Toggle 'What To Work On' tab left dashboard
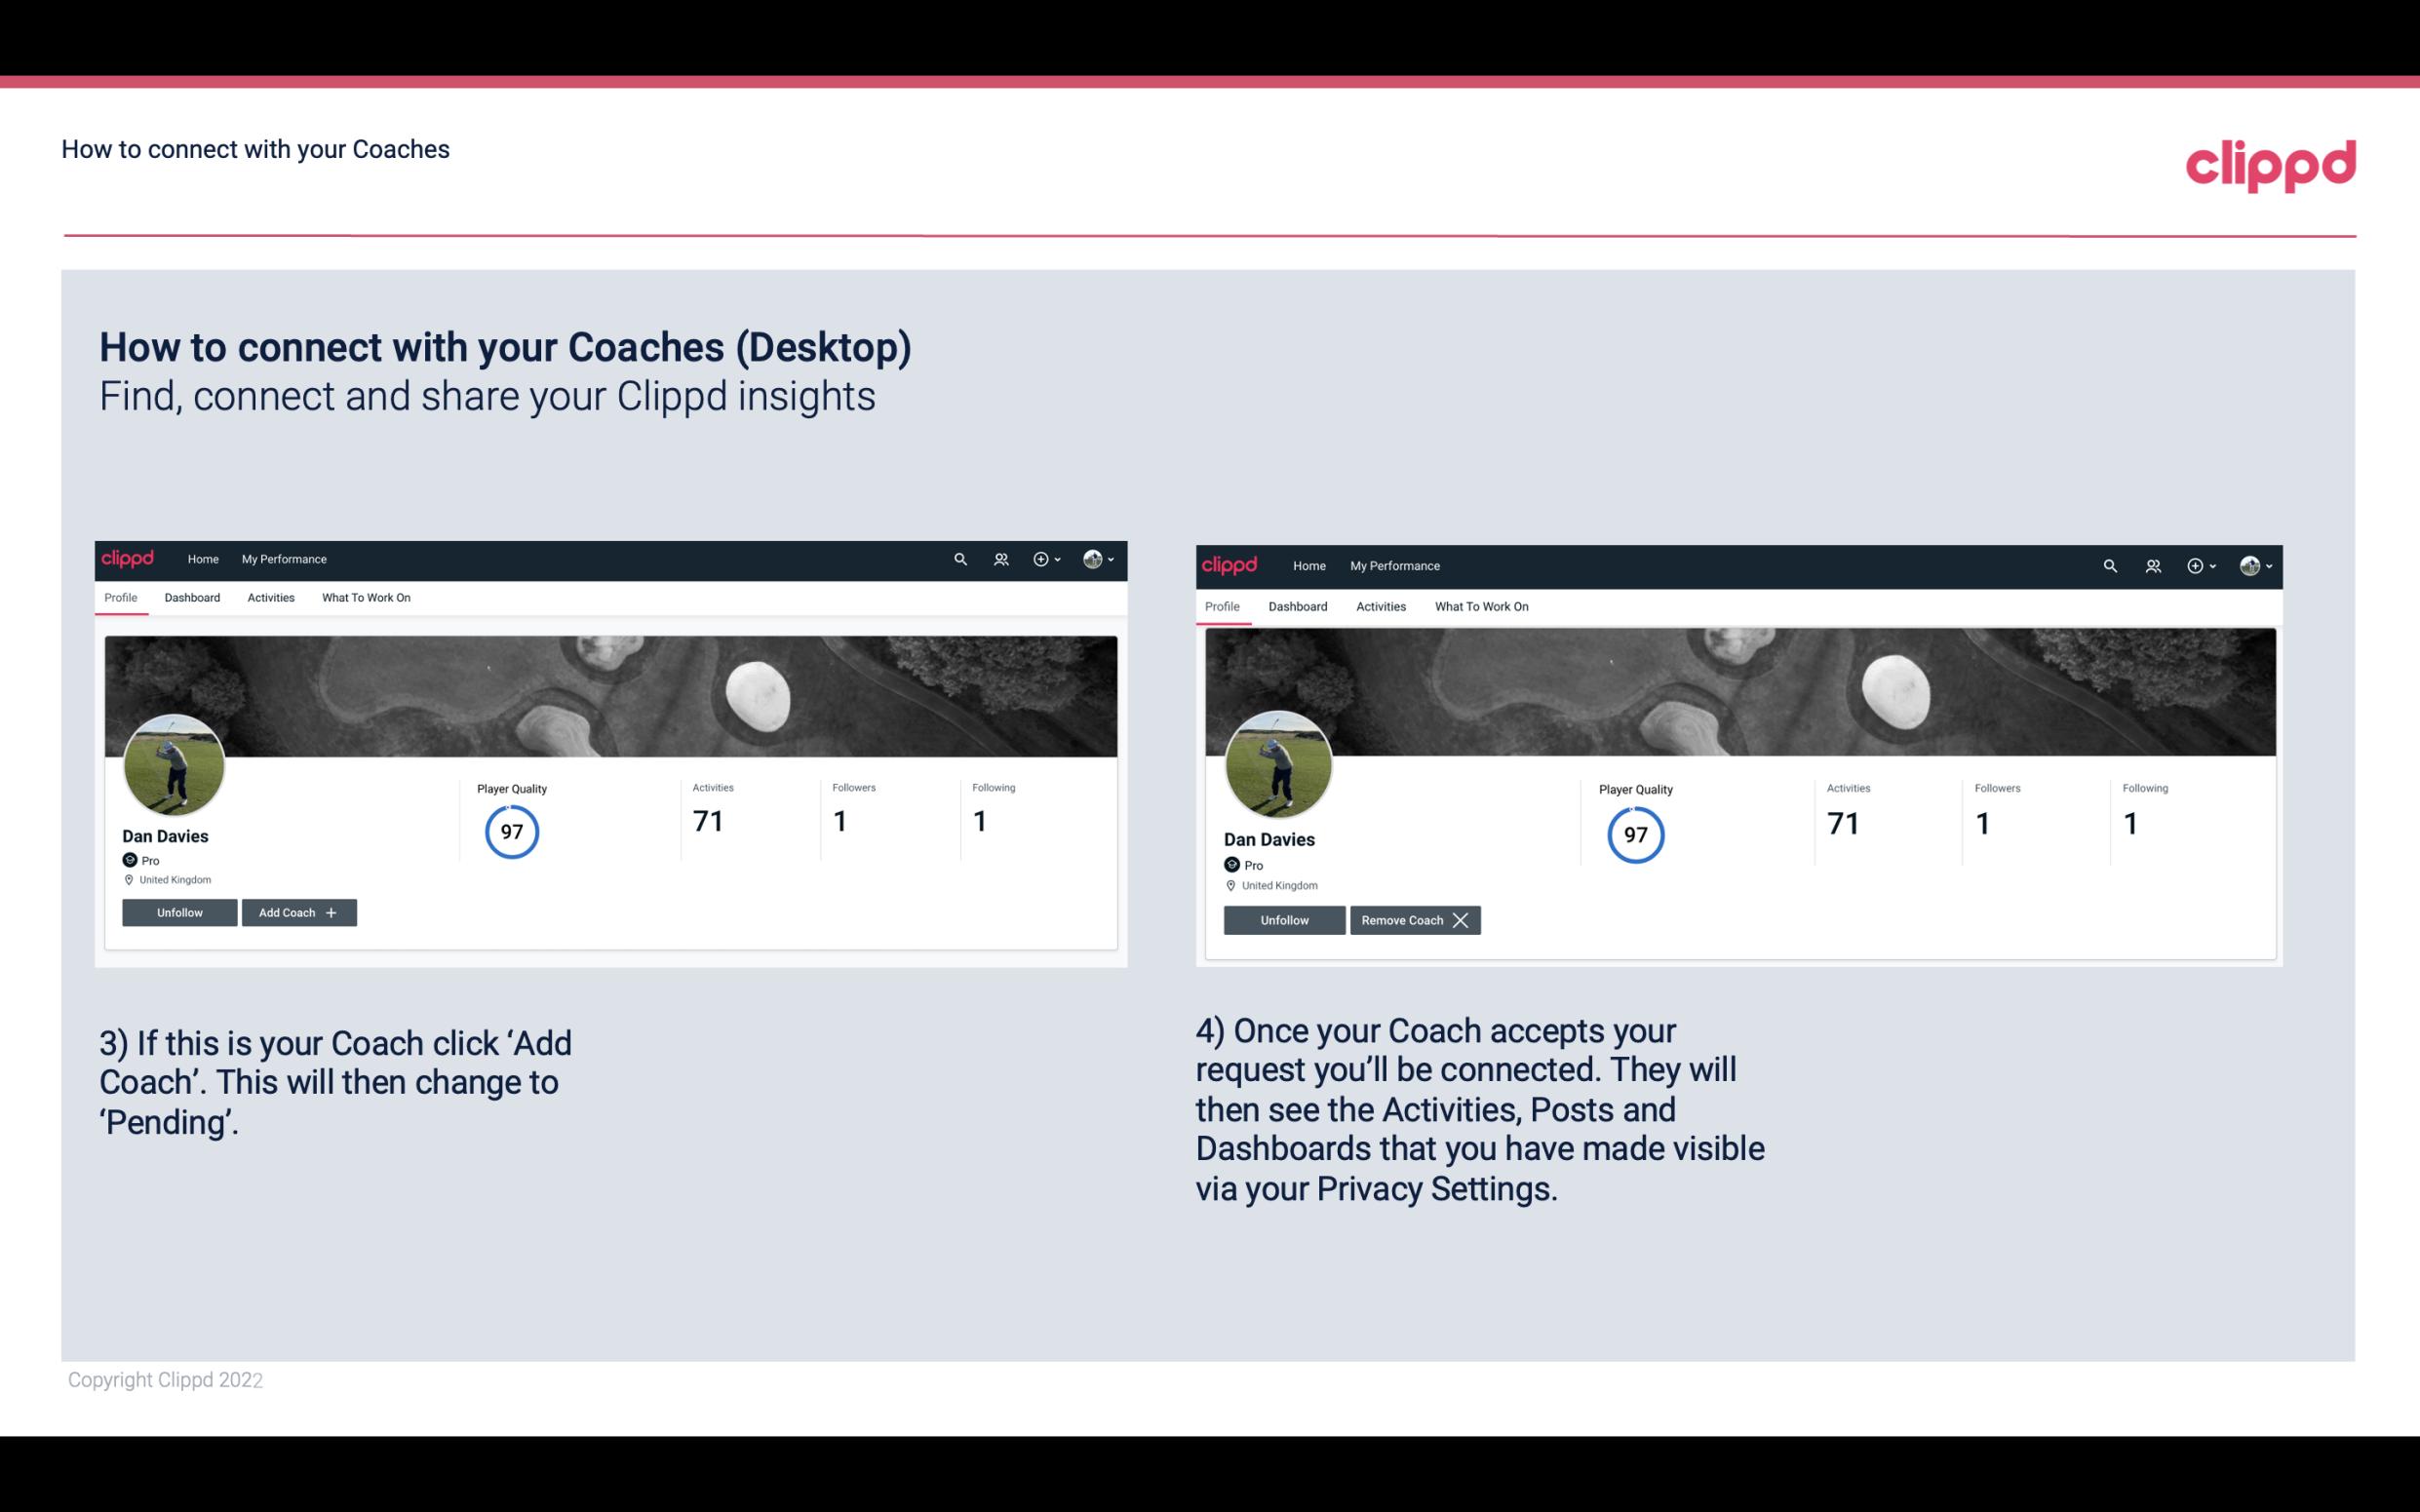Image resolution: width=2420 pixels, height=1512 pixels. (364, 596)
